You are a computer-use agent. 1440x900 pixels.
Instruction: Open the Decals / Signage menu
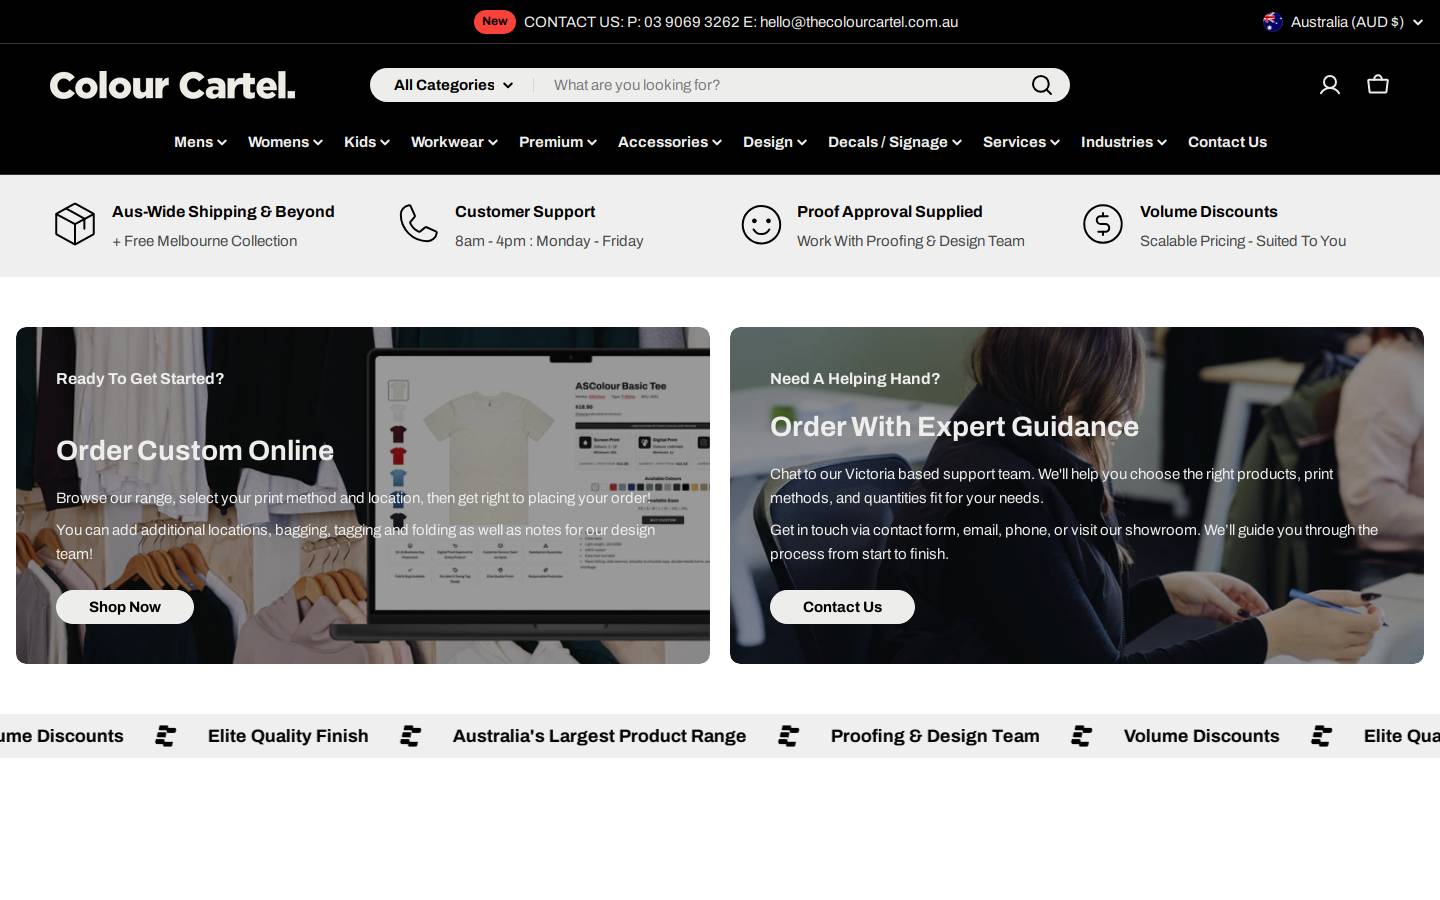[x=895, y=142]
